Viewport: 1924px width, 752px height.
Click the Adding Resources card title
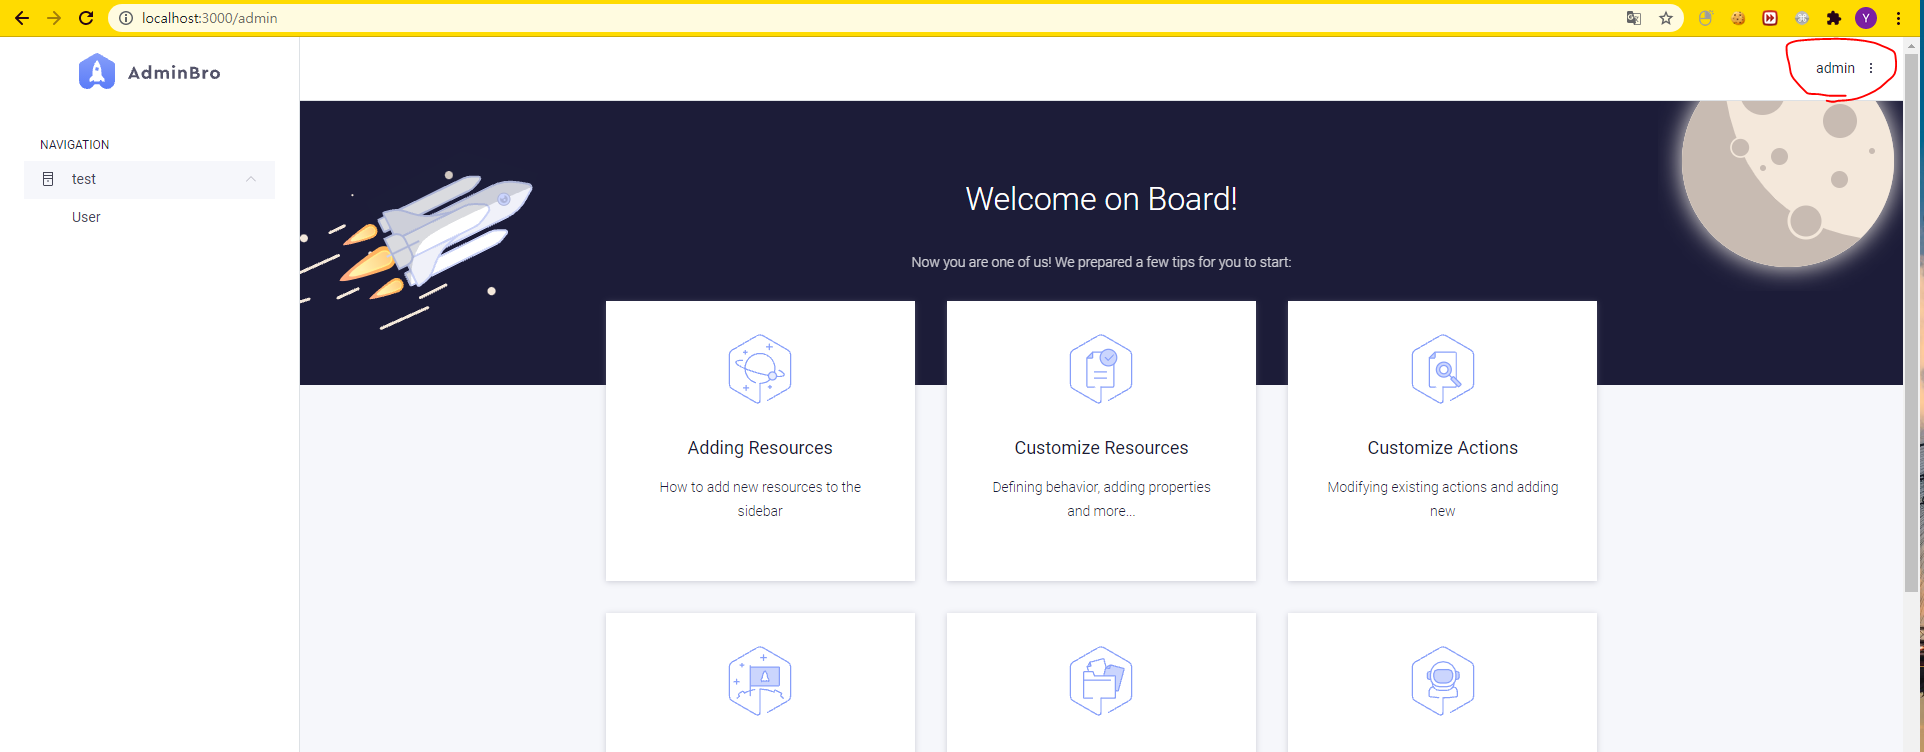tap(760, 448)
